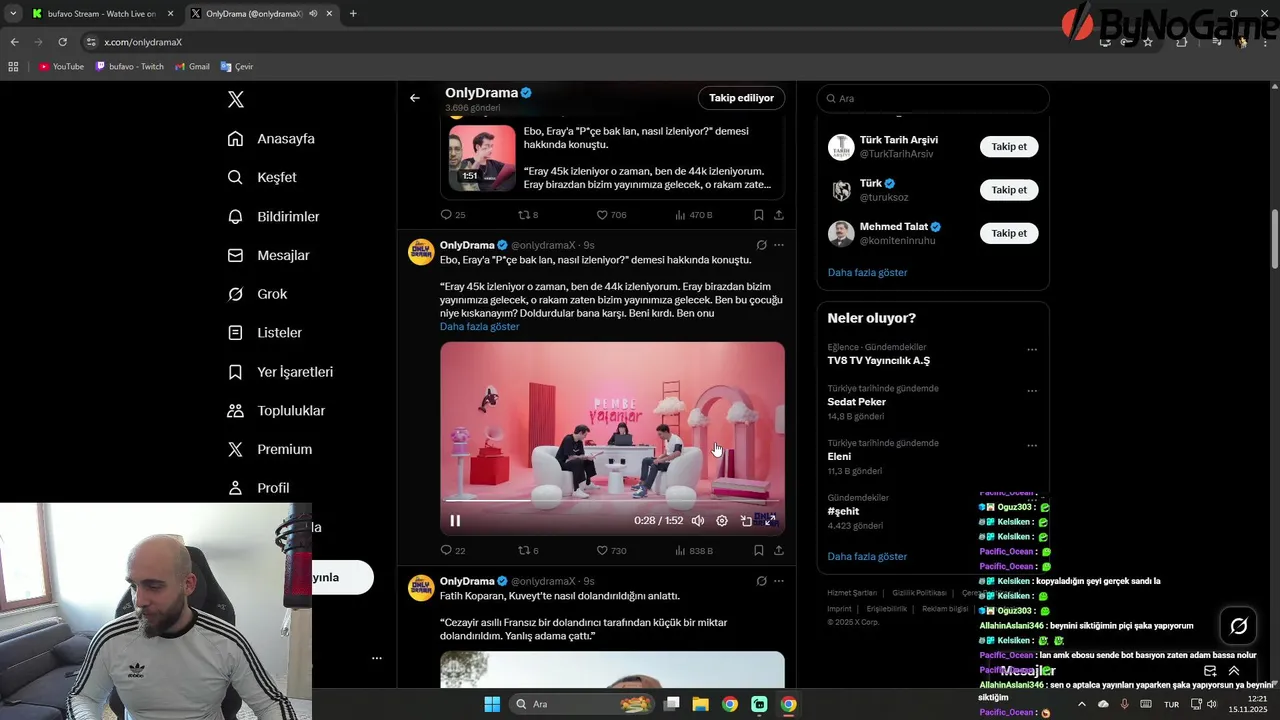Enter video fullscreen

point(770,520)
